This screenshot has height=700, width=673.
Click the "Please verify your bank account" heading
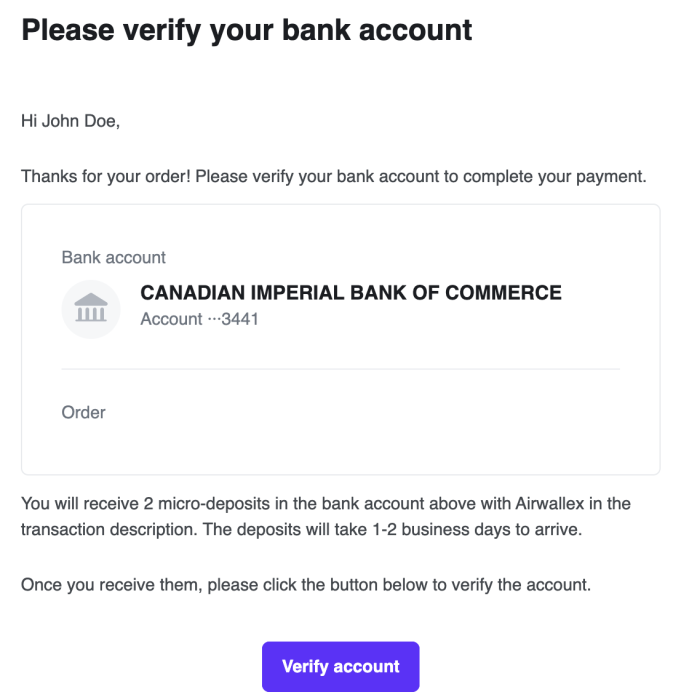(x=246, y=29)
